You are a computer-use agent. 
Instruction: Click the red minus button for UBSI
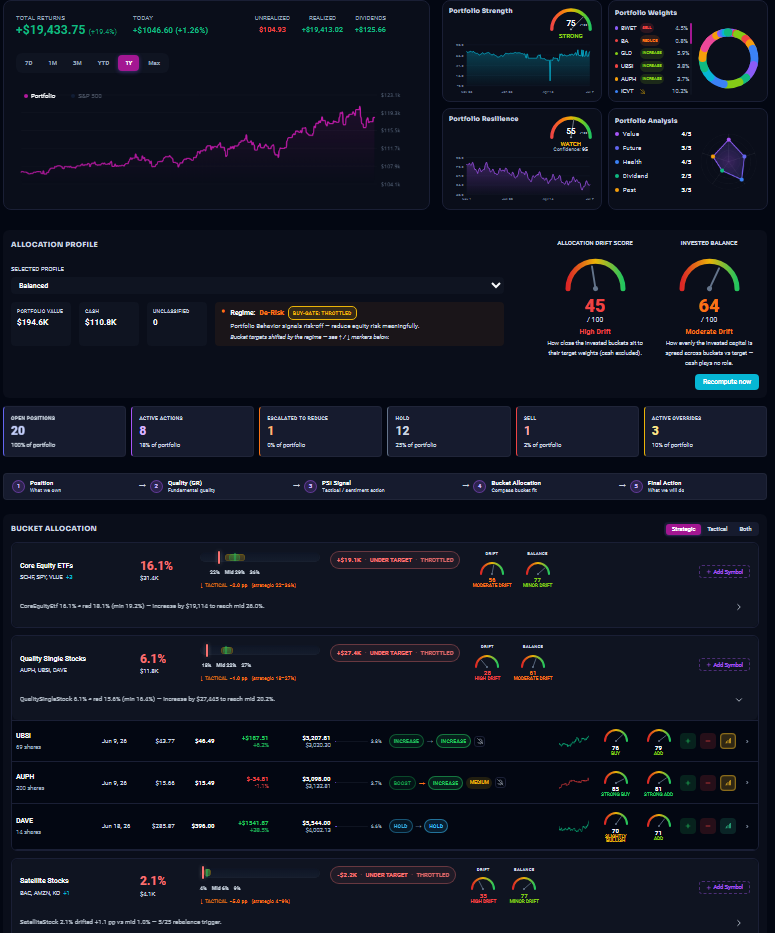(x=708, y=741)
